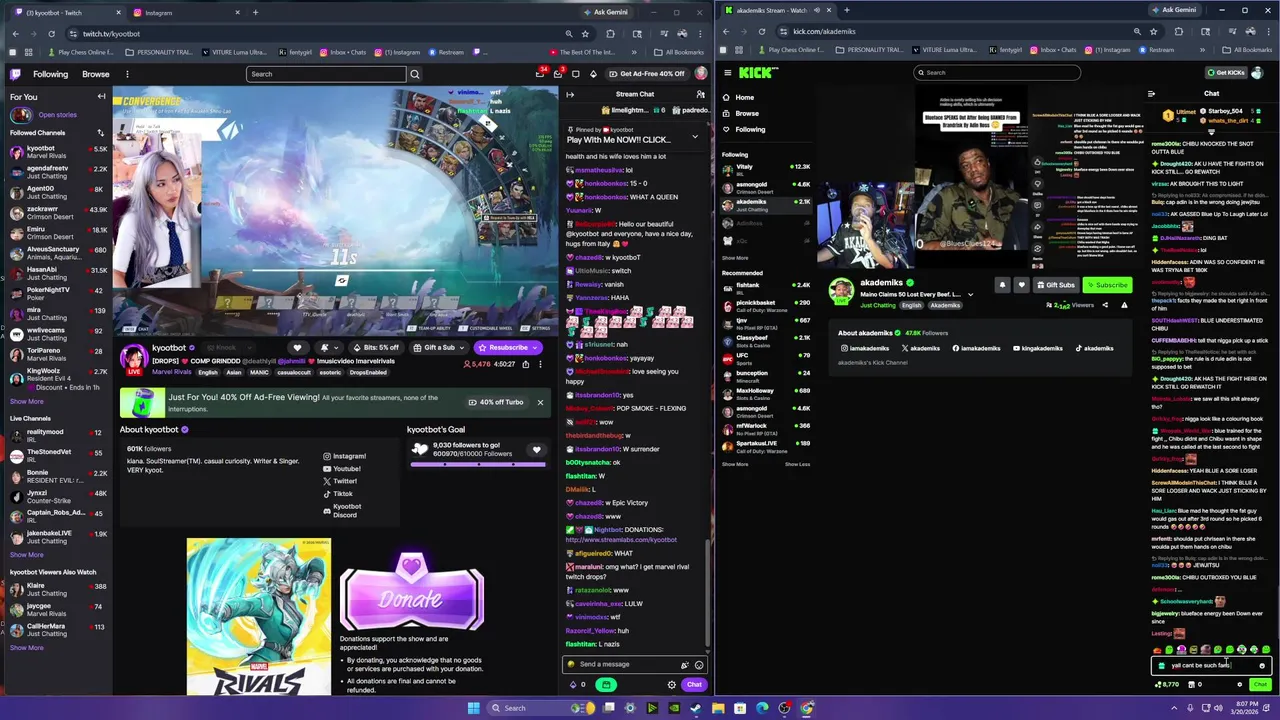This screenshot has height=720, width=1280.
Task: Open Kick emote picker in message box
Action: coord(1262,666)
